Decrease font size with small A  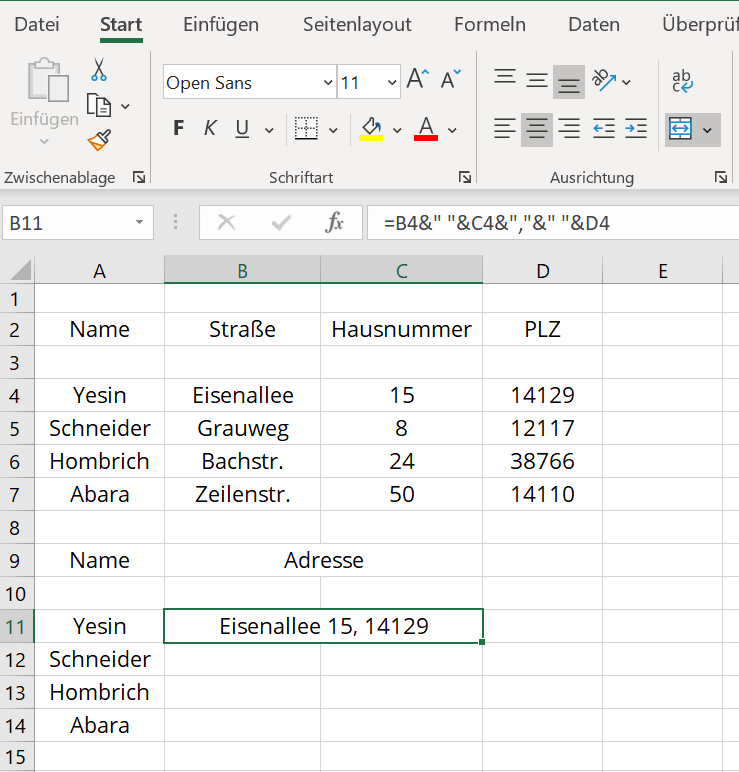(x=450, y=79)
